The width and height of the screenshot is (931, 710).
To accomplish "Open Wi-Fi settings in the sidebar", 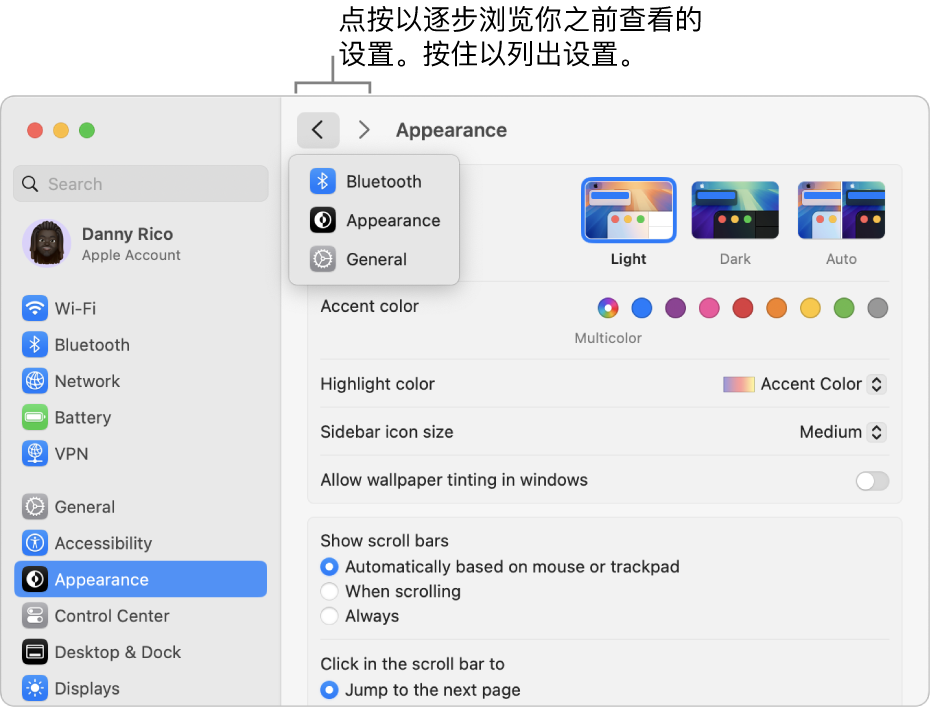I will coord(75,308).
